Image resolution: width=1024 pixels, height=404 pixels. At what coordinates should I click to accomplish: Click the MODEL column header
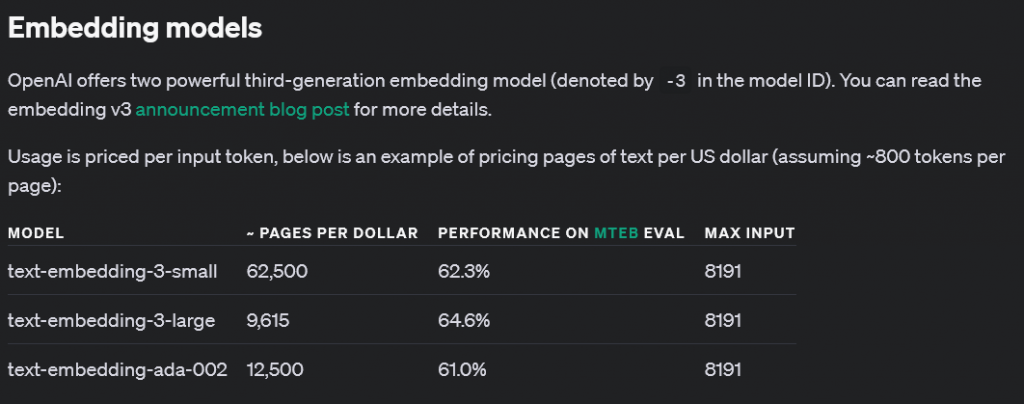(x=36, y=233)
